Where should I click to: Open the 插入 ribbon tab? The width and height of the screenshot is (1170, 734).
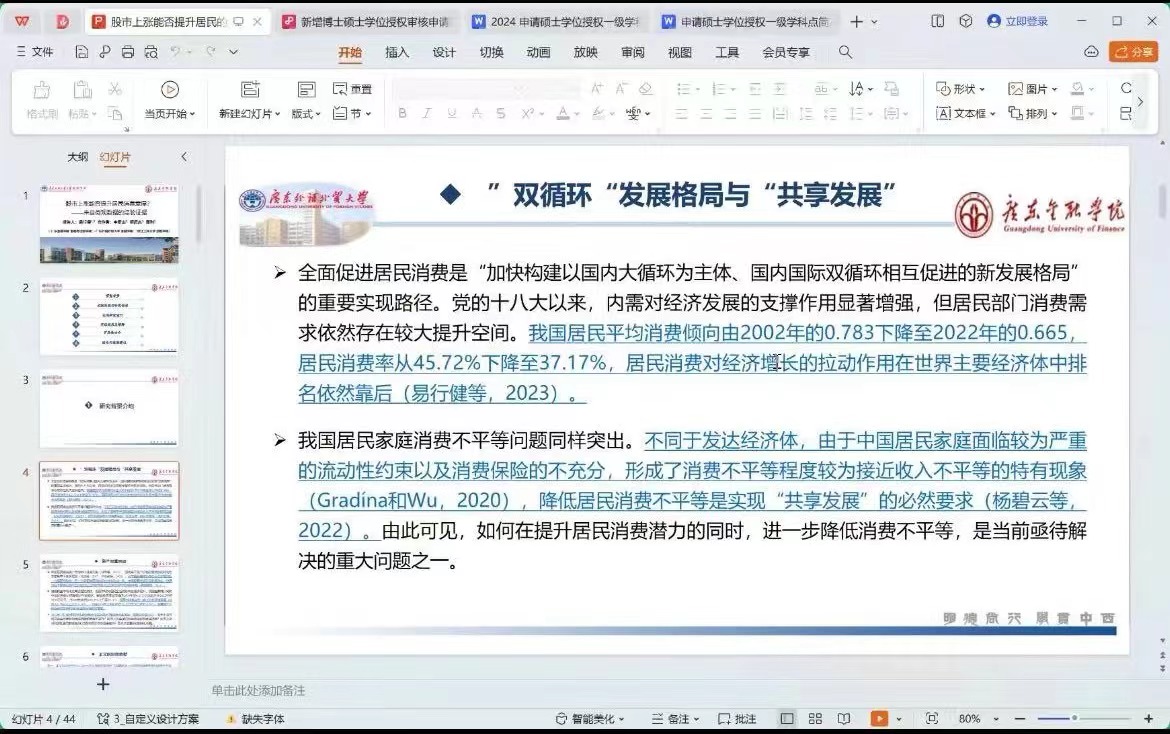click(397, 52)
